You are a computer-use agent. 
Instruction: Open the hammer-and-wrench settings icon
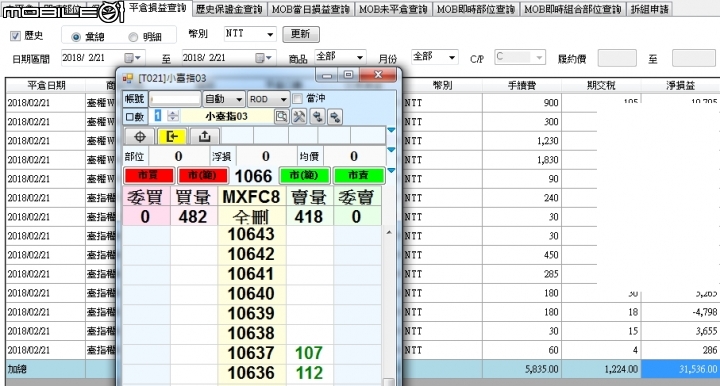click(x=299, y=117)
